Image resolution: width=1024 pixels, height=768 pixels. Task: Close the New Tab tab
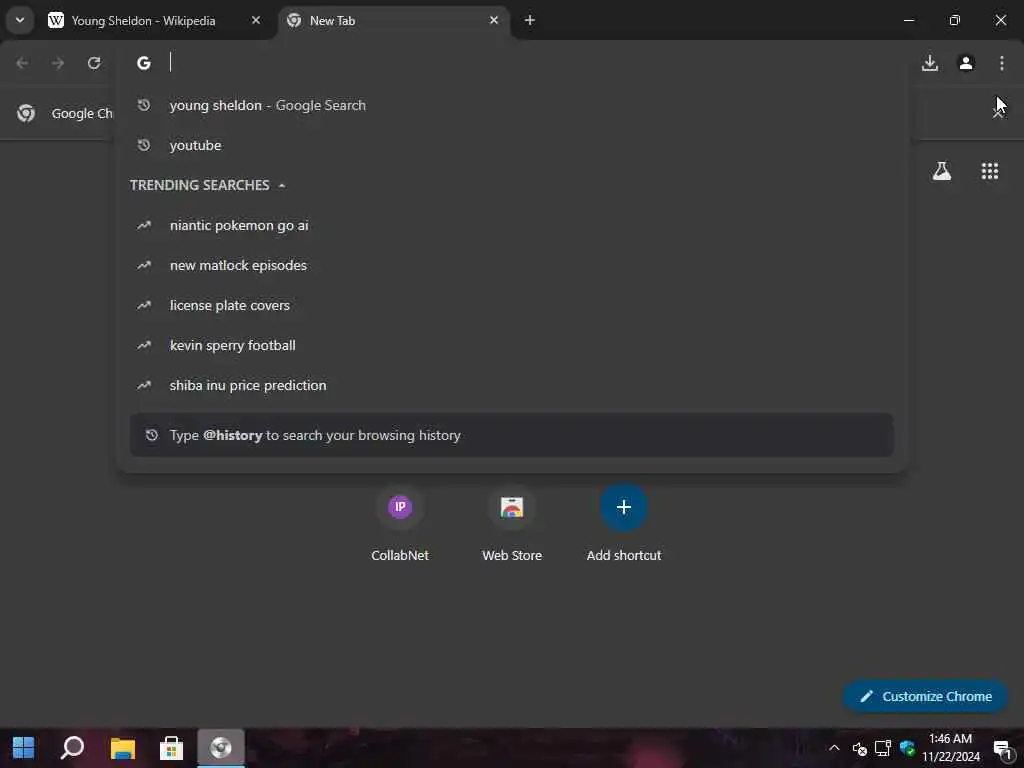[494, 20]
